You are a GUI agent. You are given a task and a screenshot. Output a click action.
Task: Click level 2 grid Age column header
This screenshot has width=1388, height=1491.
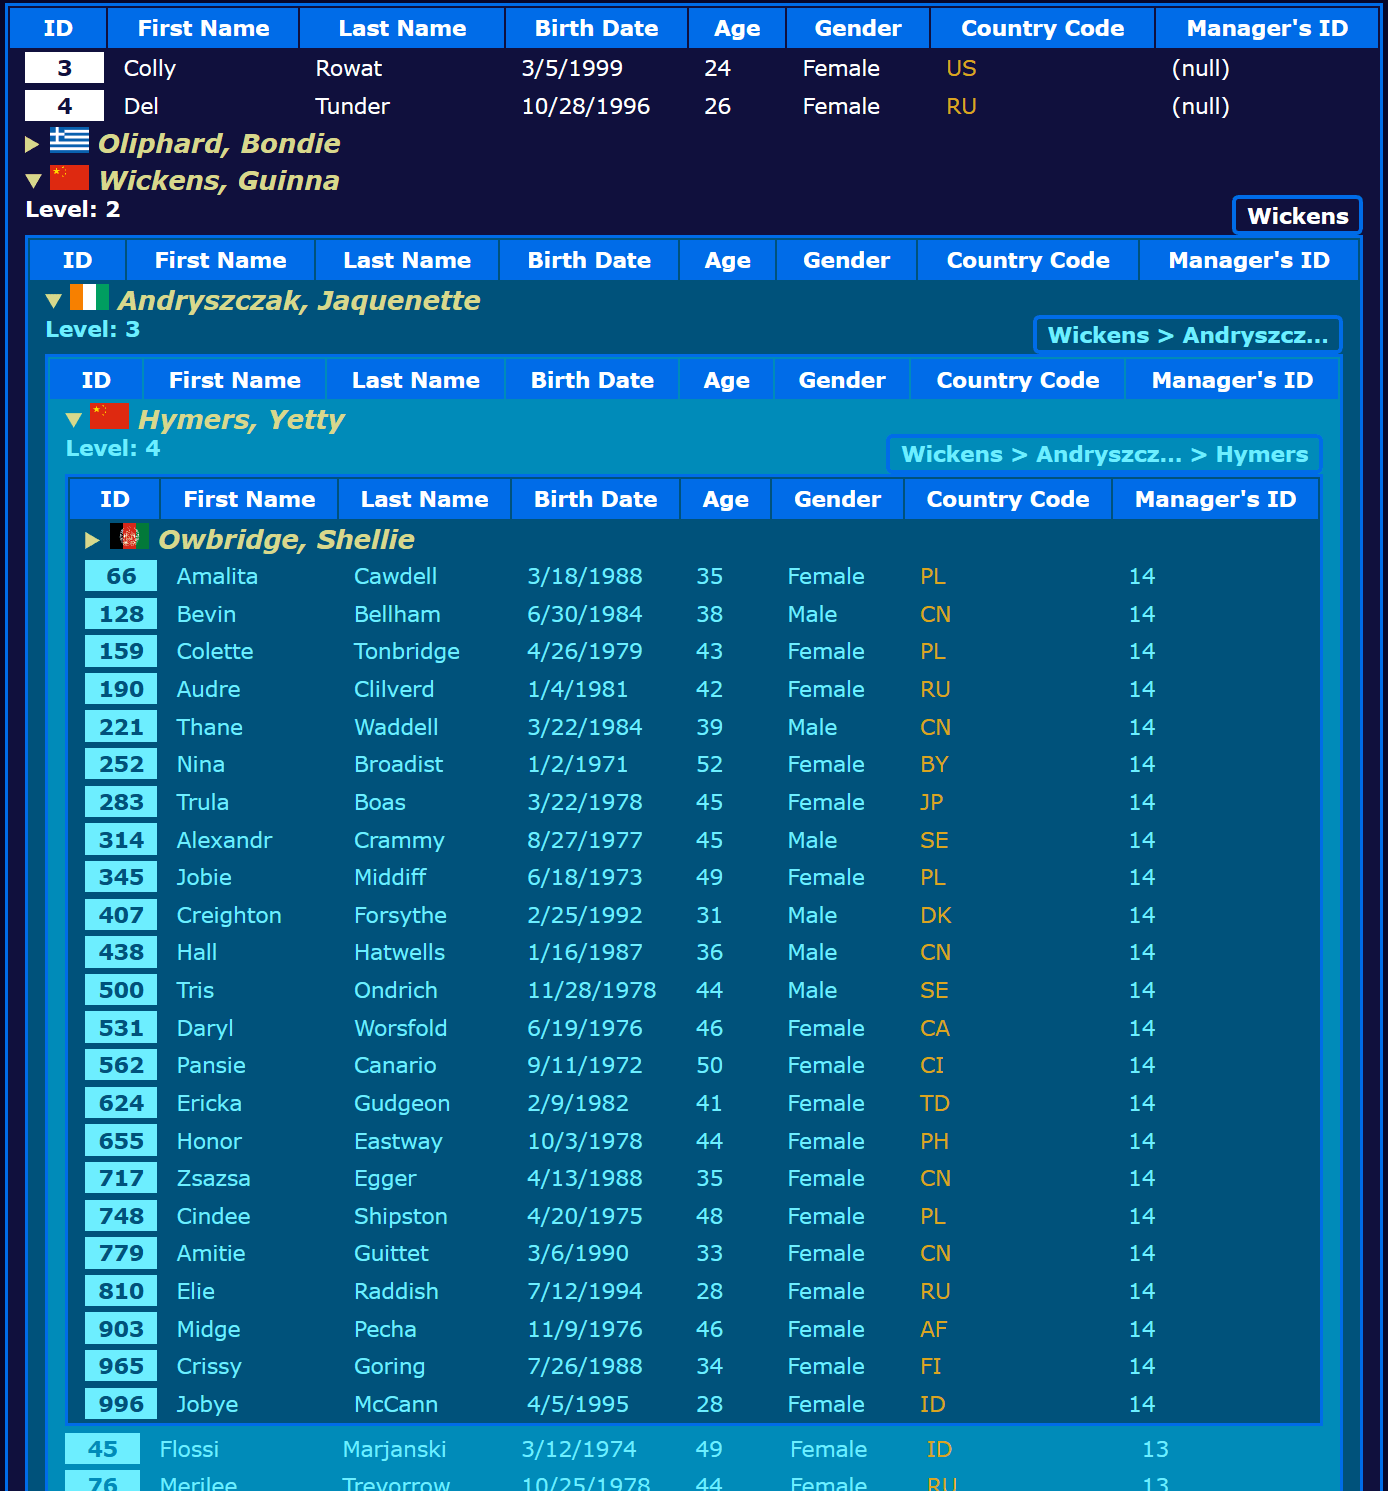click(727, 260)
